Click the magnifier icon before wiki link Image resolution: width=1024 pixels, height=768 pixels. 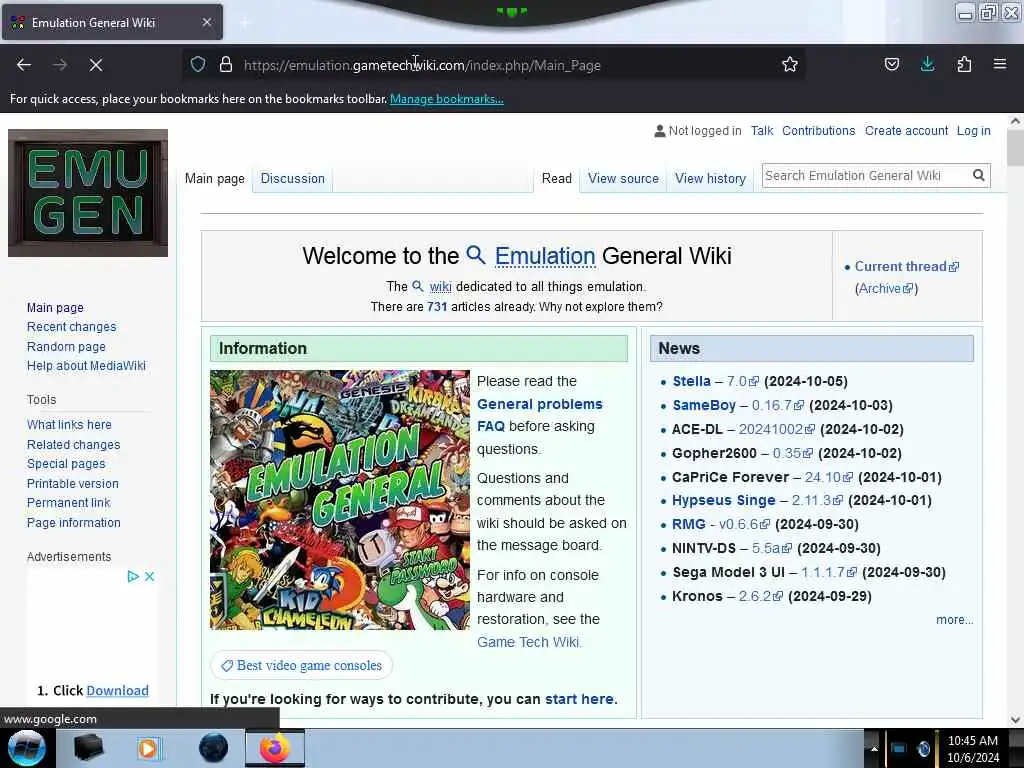[418, 286]
